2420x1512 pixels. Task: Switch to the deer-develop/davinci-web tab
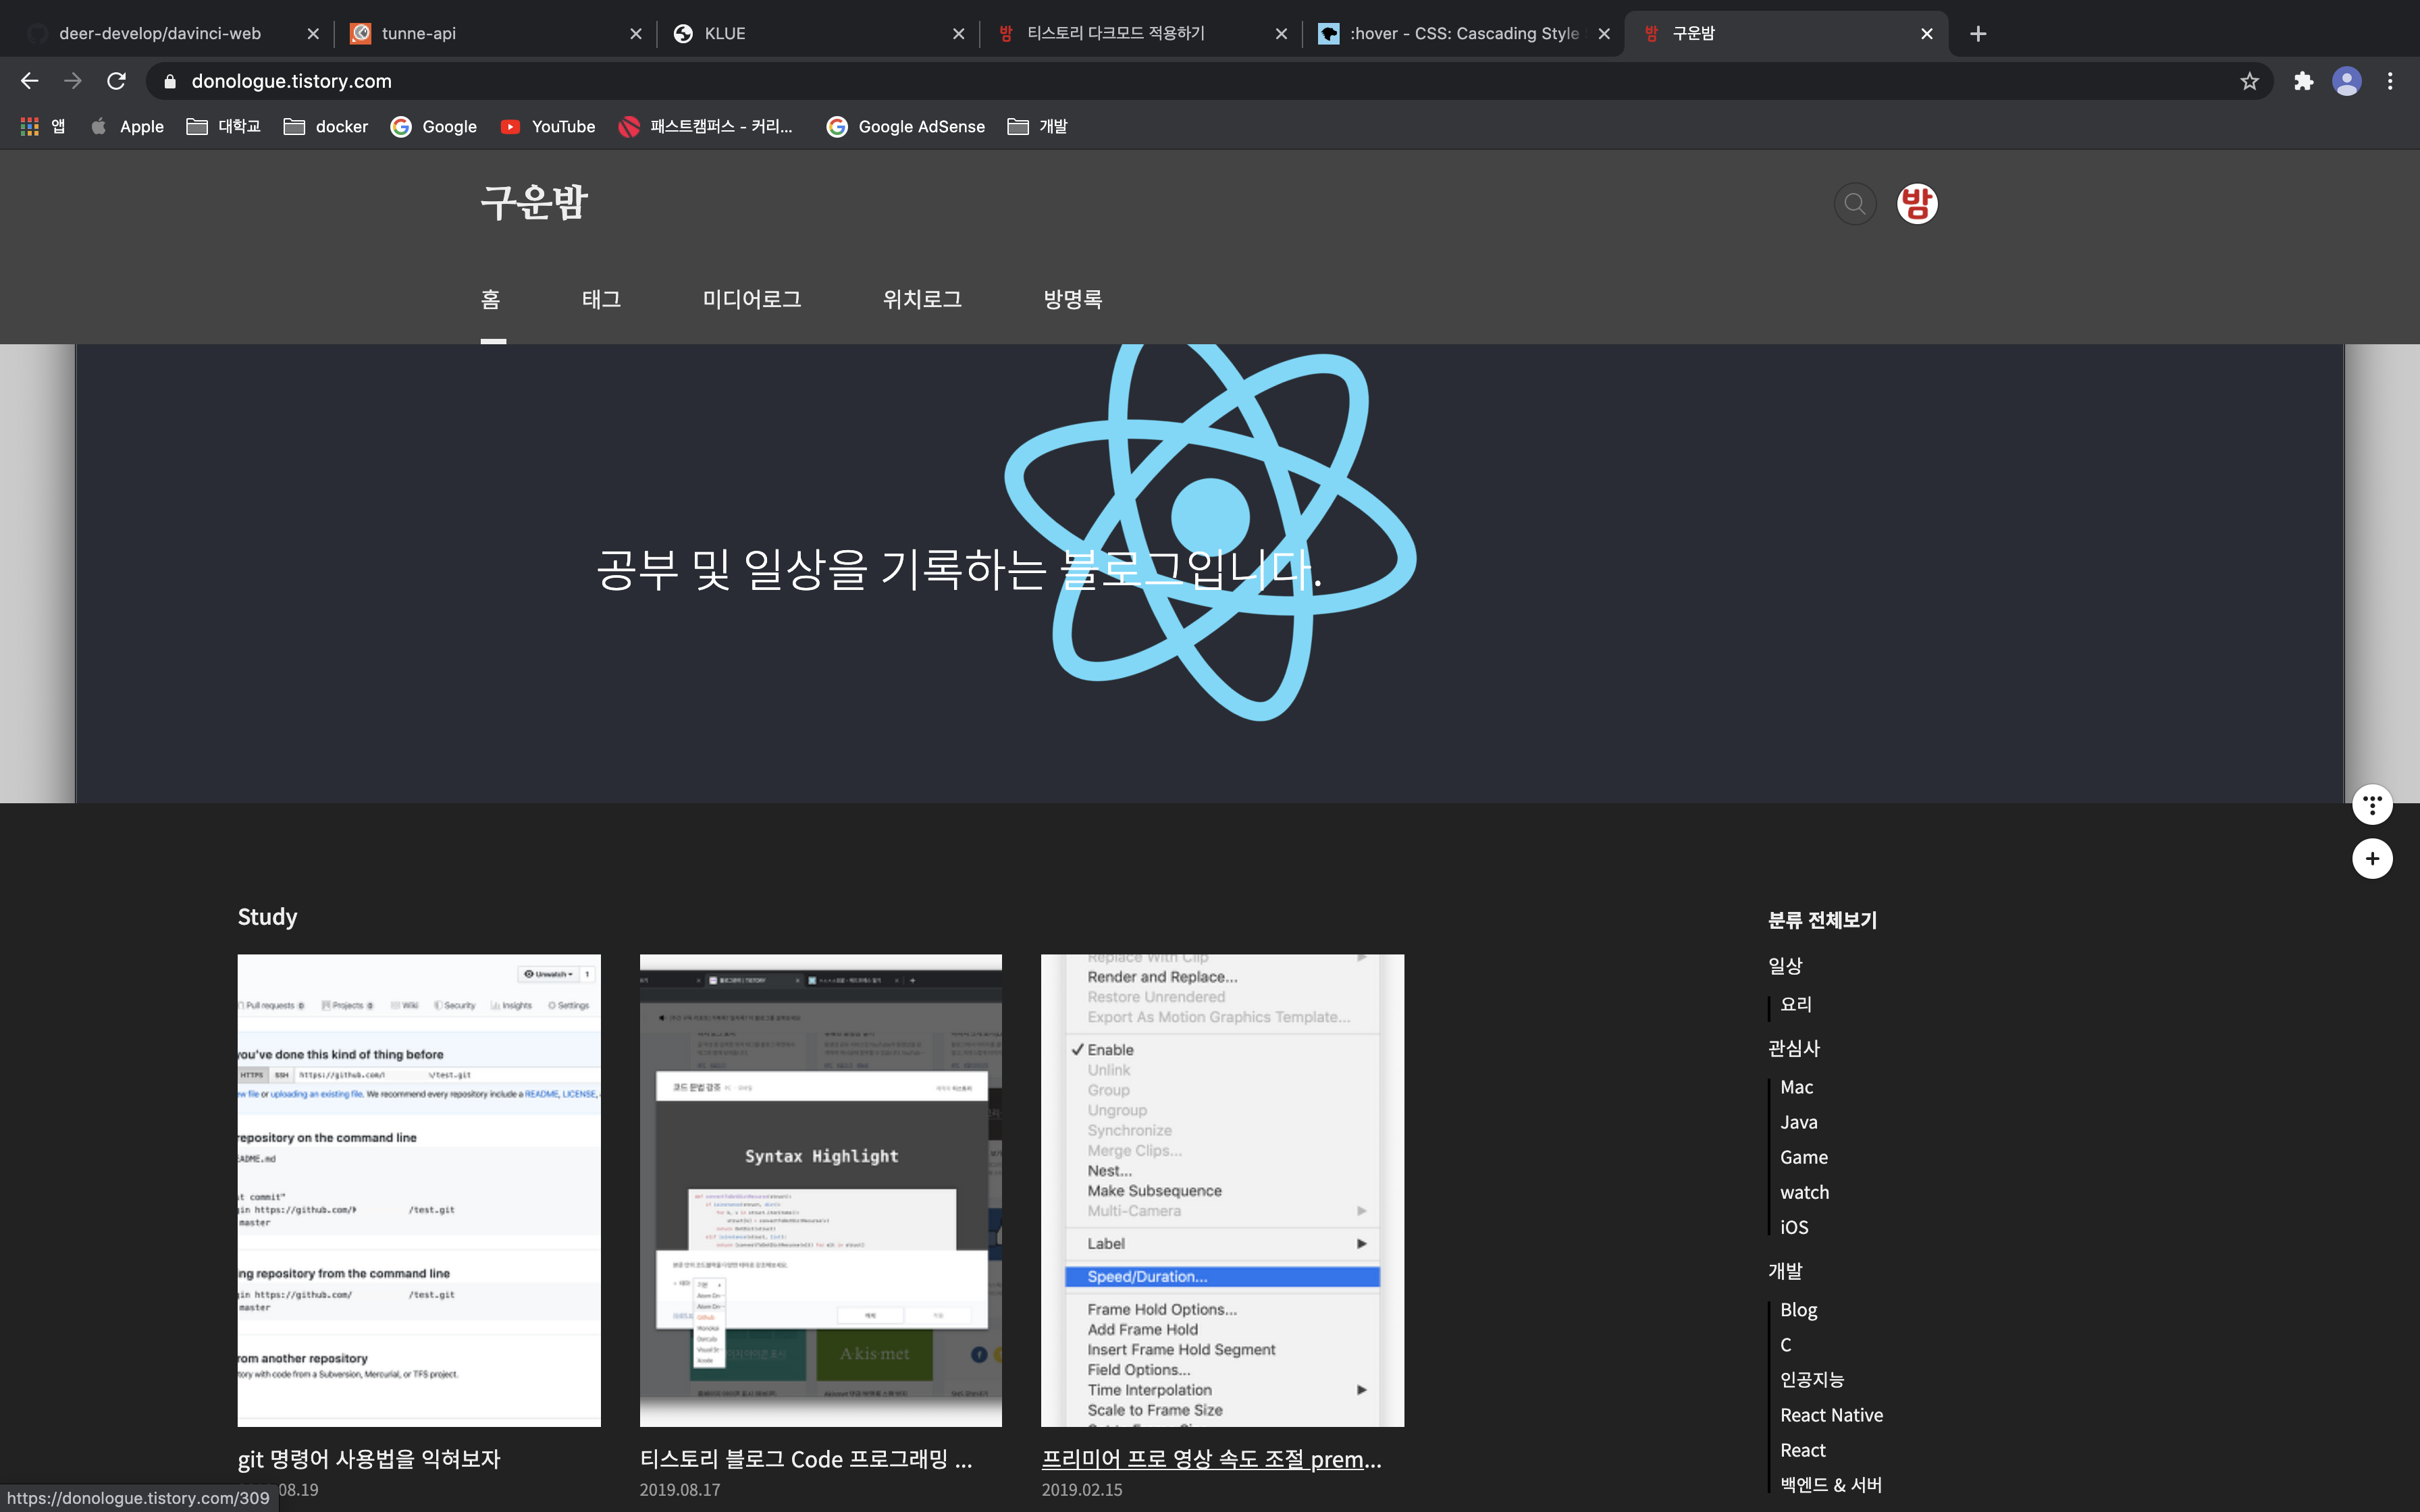coord(160,34)
